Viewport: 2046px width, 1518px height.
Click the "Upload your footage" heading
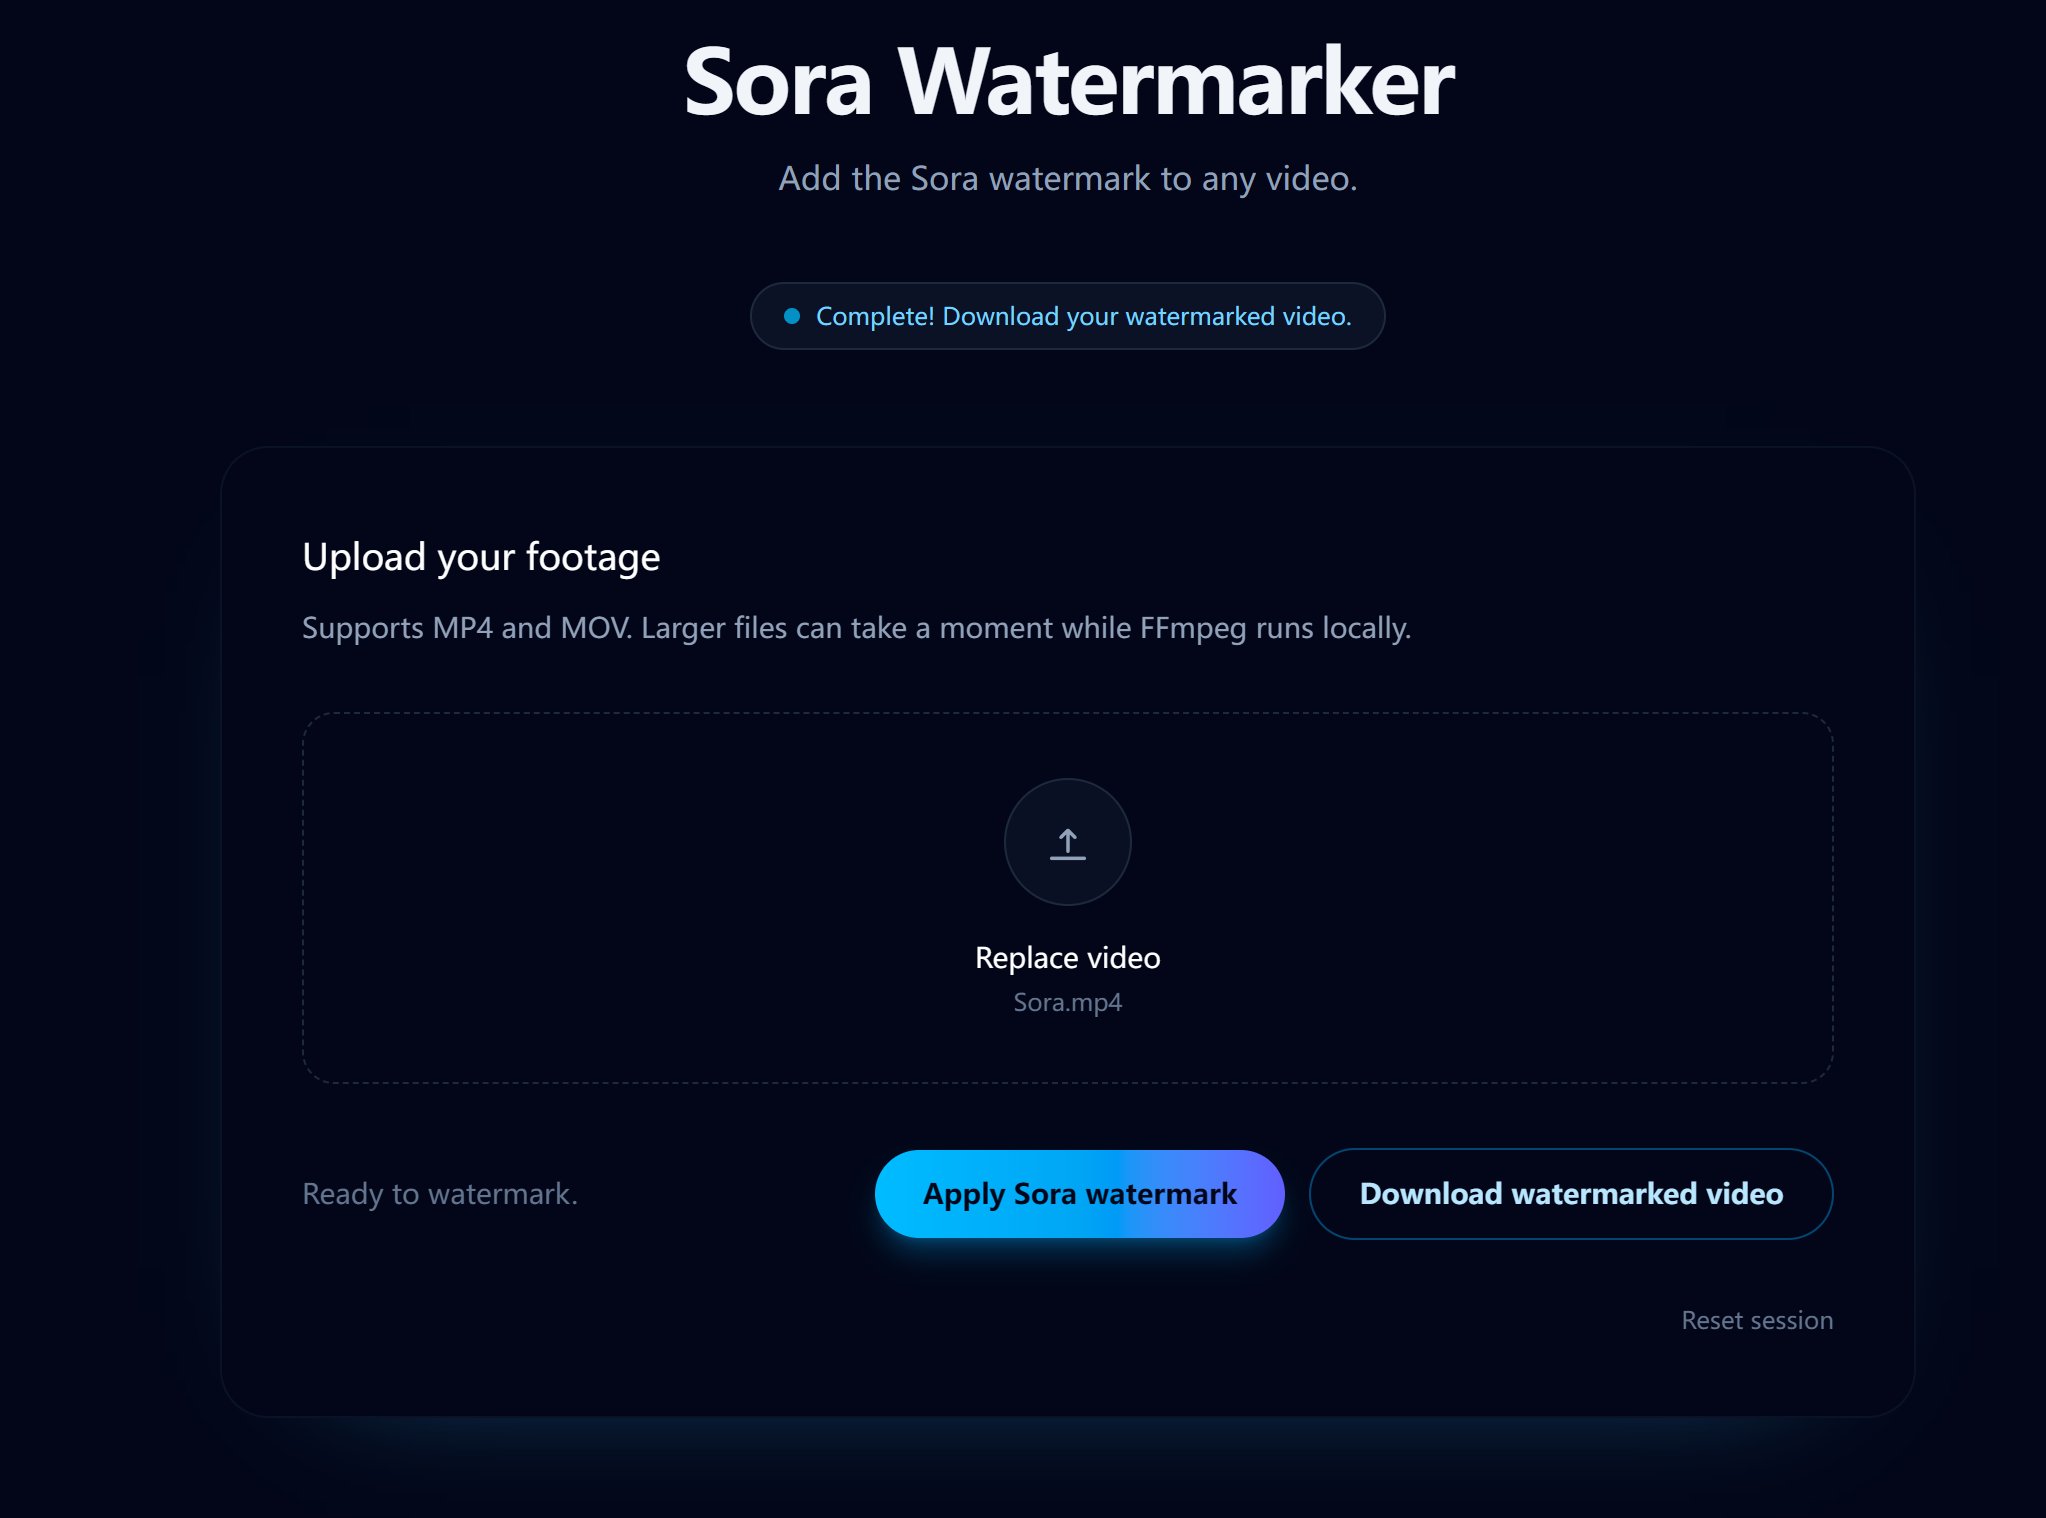click(481, 557)
